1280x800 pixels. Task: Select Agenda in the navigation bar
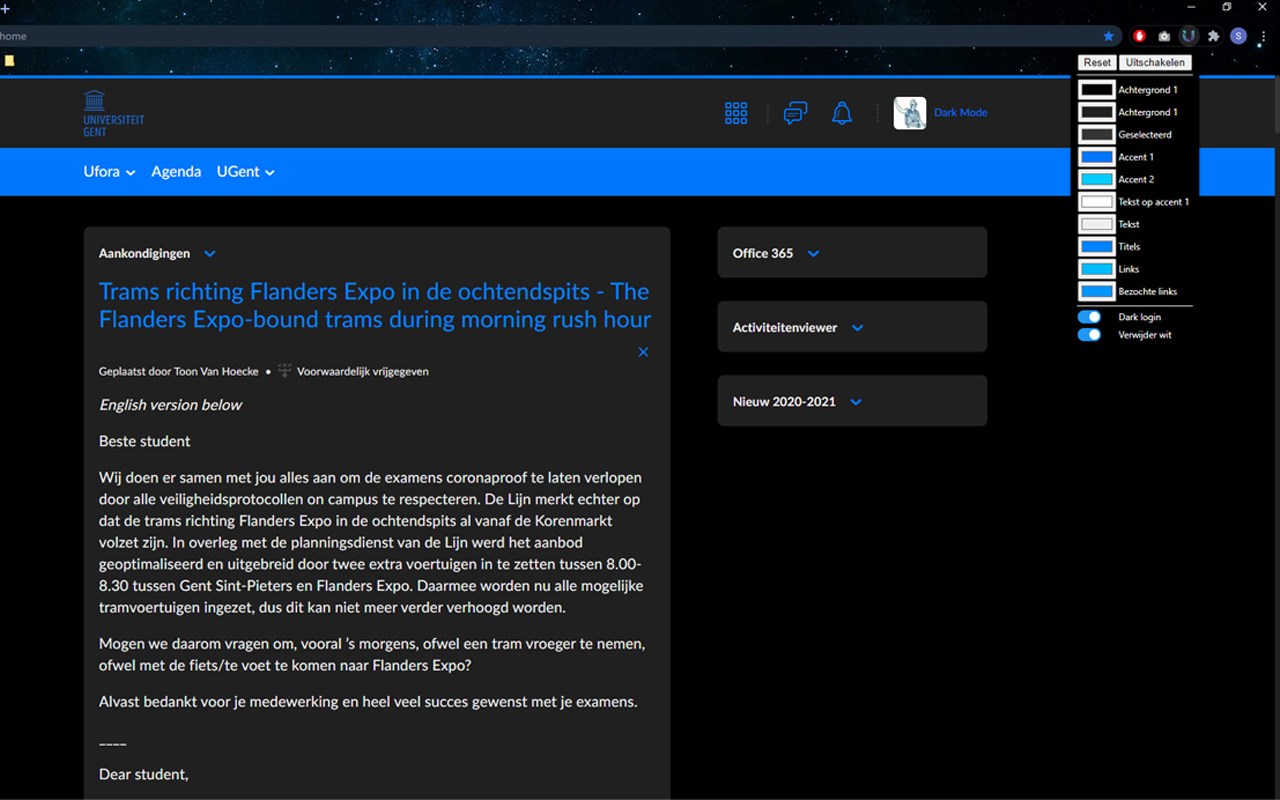pos(176,171)
